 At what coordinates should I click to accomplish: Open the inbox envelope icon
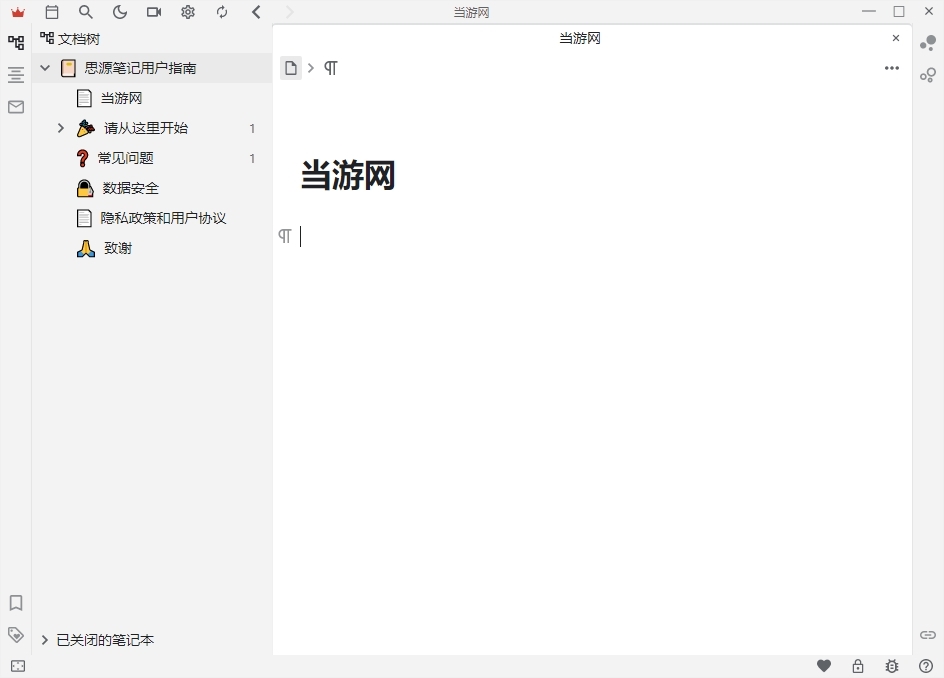(x=16, y=107)
